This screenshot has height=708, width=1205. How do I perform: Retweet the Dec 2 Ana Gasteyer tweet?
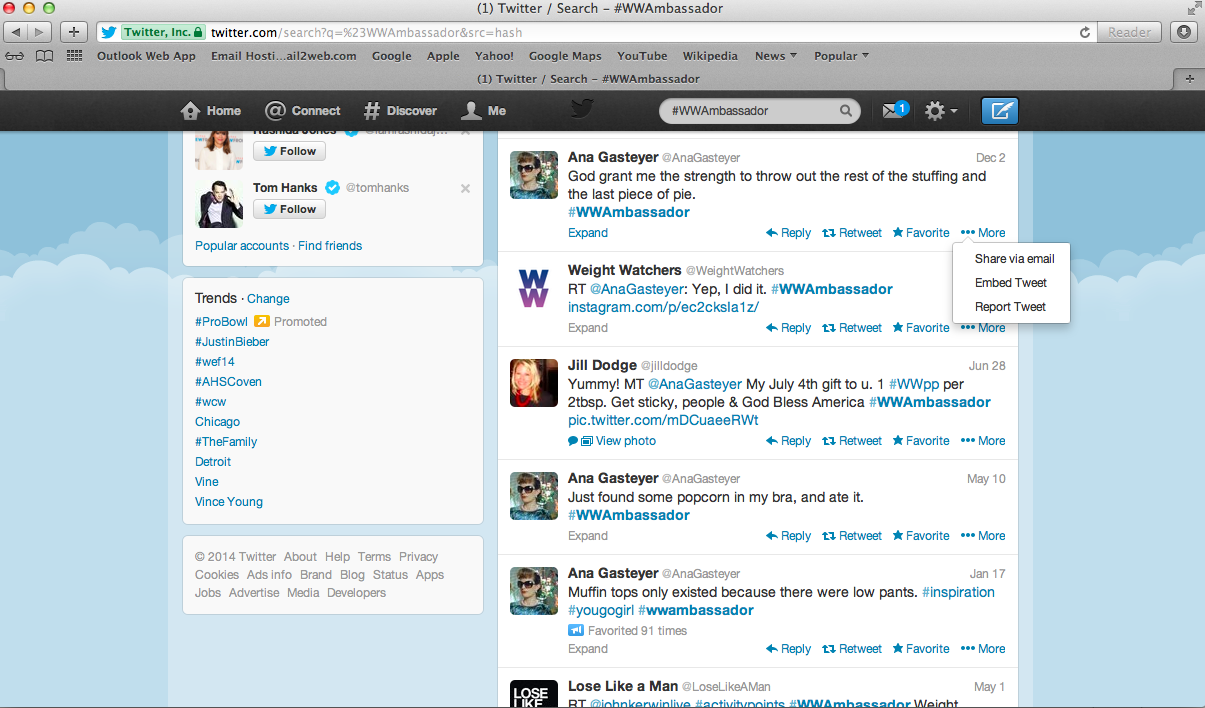(852, 233)
